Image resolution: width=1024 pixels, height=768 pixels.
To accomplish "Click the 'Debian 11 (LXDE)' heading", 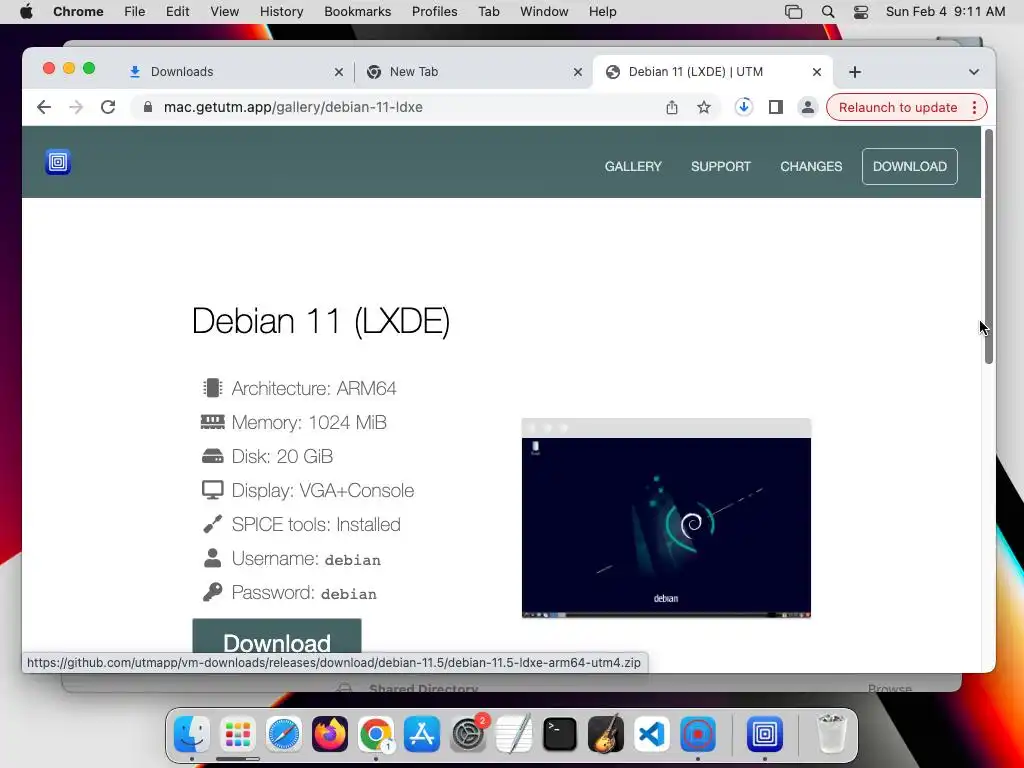I will pos(321,321).
